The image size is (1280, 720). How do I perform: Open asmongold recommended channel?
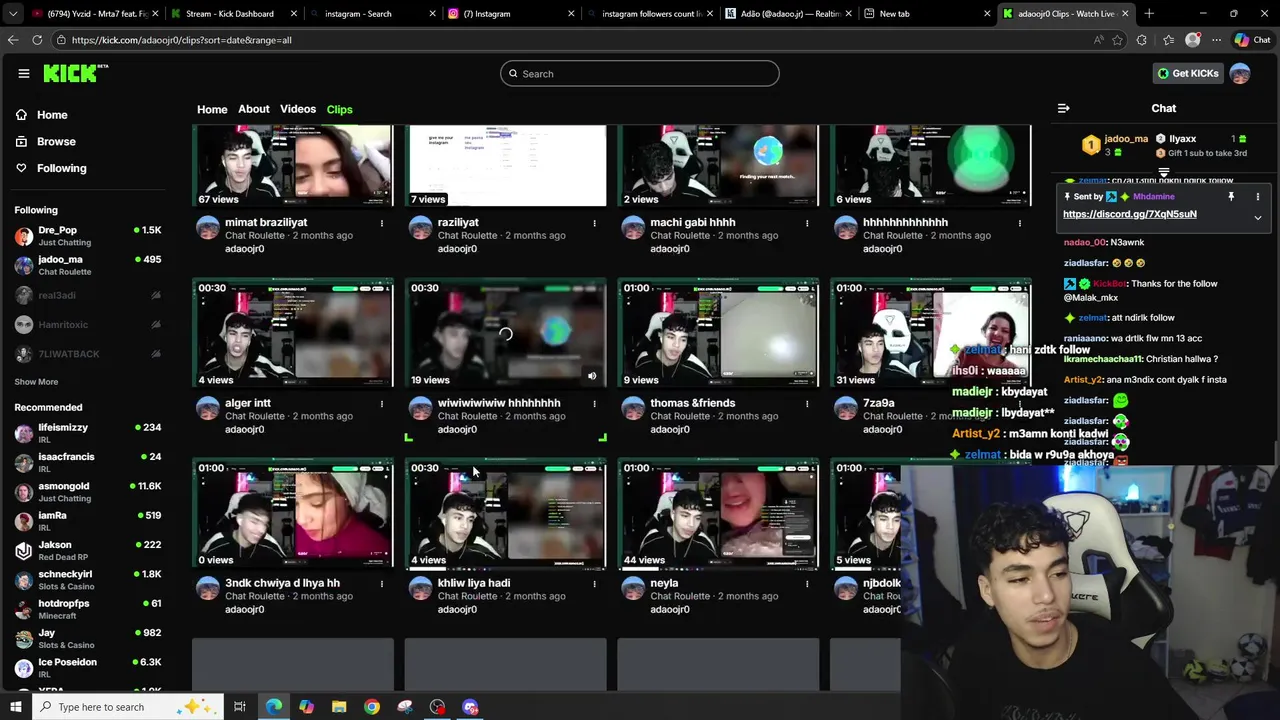pyautogui.click(x=88, y=492)
